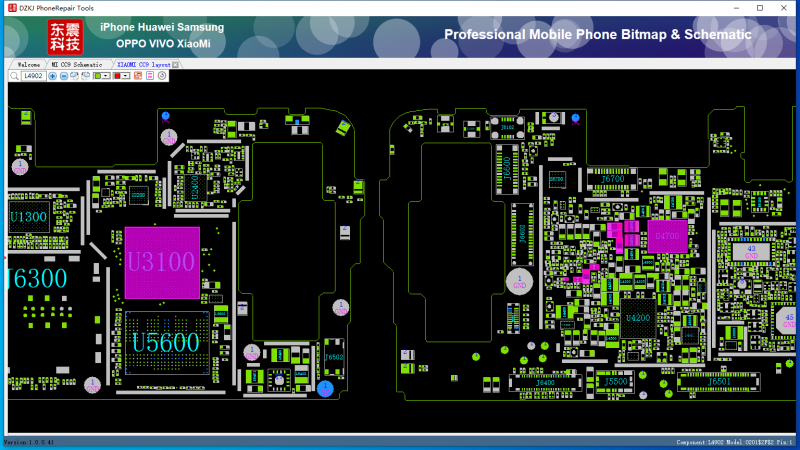Click the magnifier search icon
Screen dimensions: 800x450
coord(14,76)
